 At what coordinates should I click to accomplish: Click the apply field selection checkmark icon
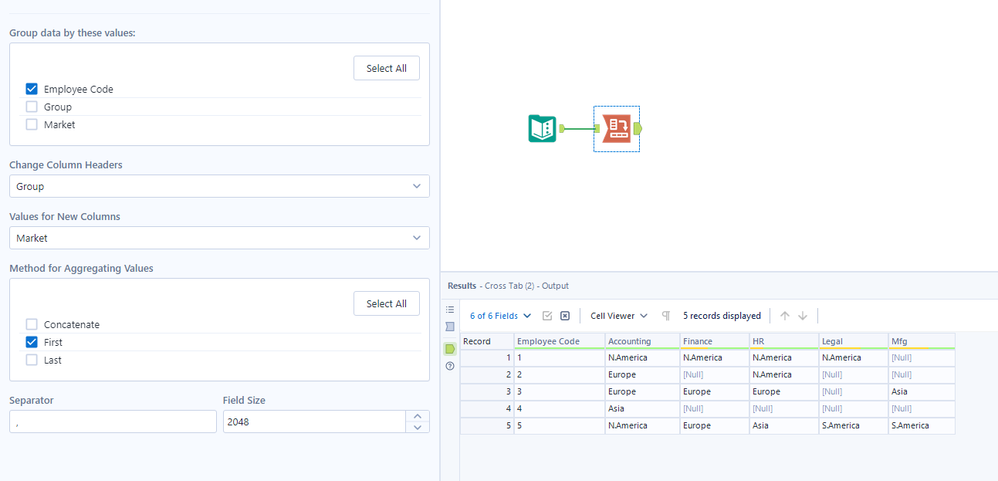click(547, 316)
